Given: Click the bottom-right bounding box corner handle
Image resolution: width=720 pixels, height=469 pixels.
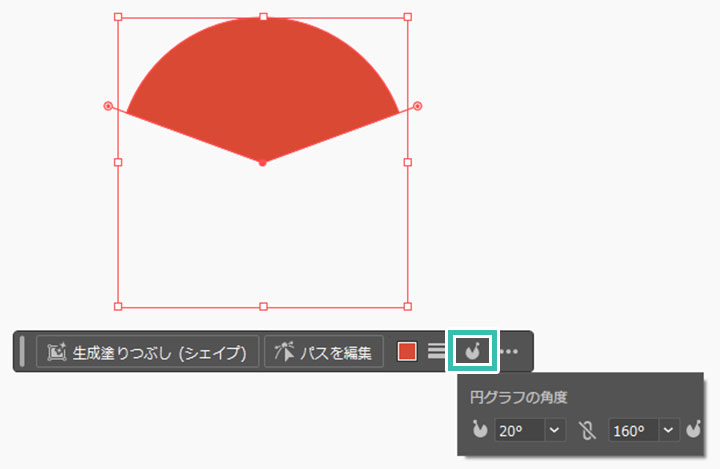Looking at the screenshot, I should tap(408, 306).
